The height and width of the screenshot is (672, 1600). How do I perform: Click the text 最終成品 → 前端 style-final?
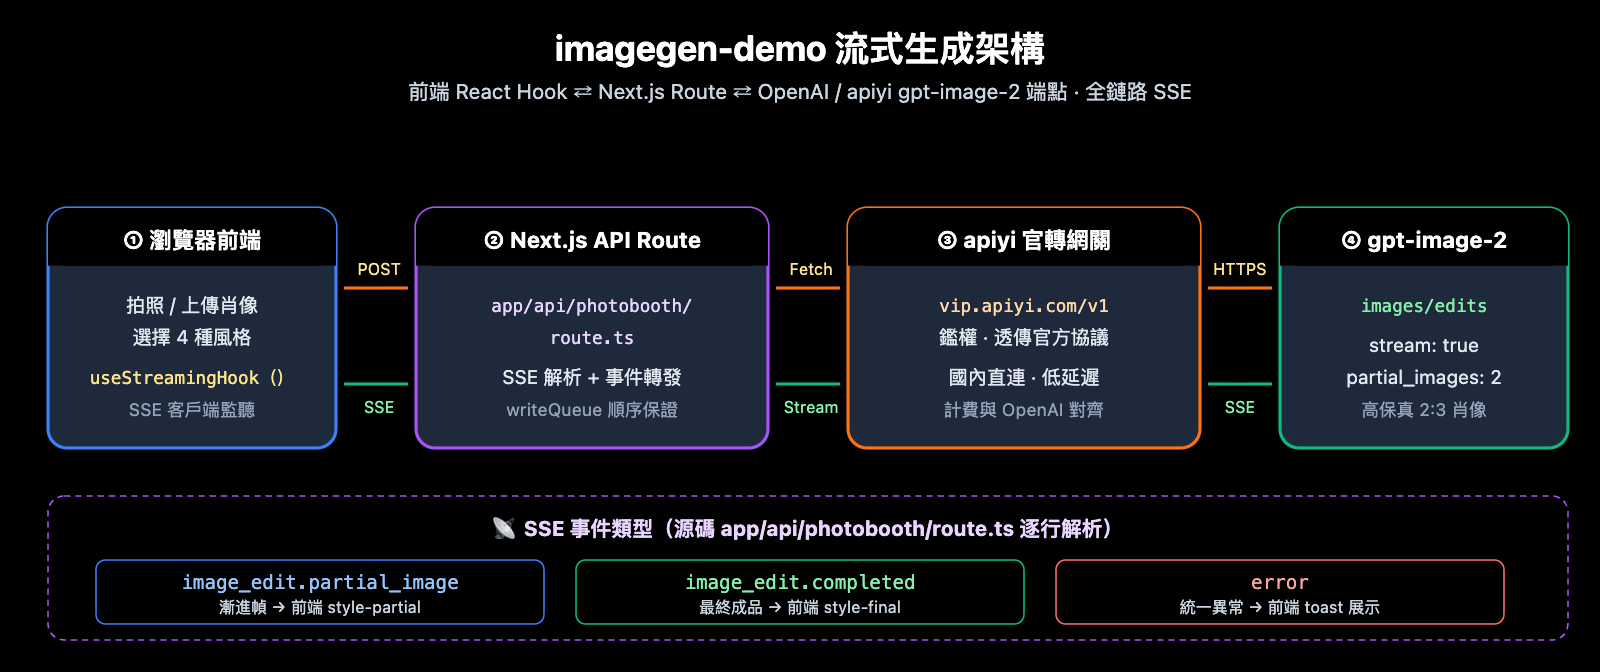[800, 607]
